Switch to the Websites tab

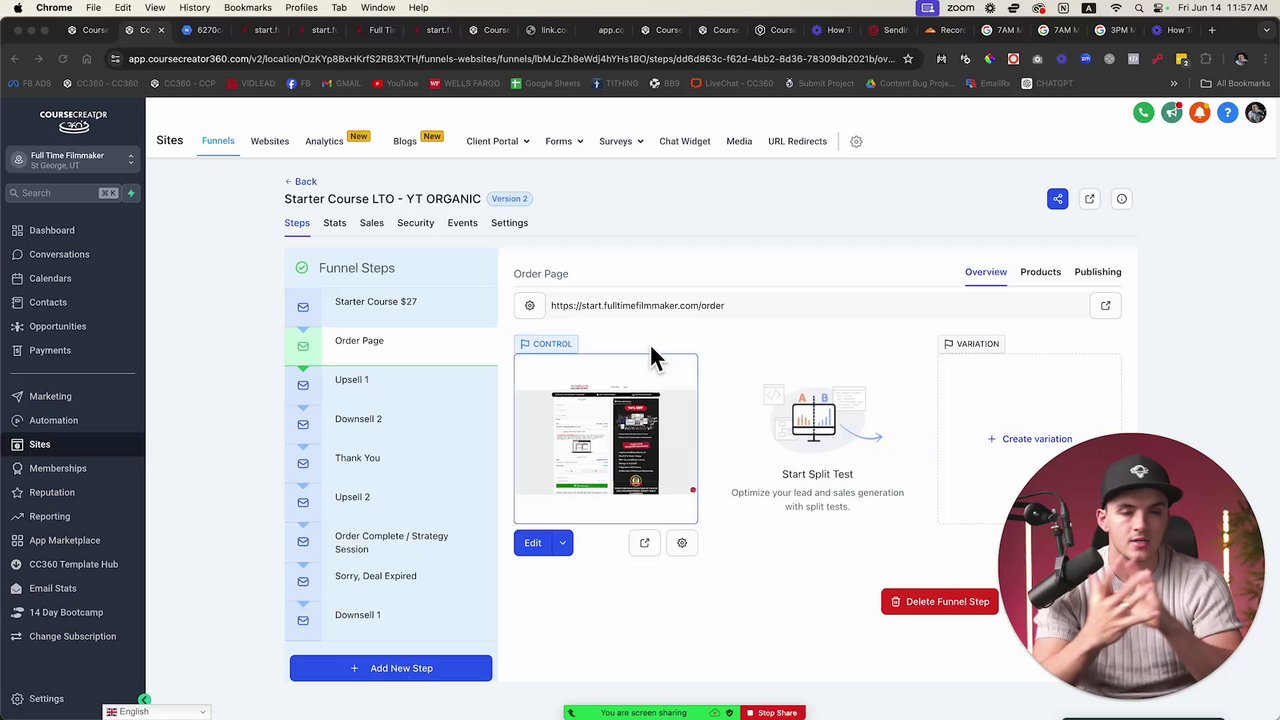coord(270,142)
